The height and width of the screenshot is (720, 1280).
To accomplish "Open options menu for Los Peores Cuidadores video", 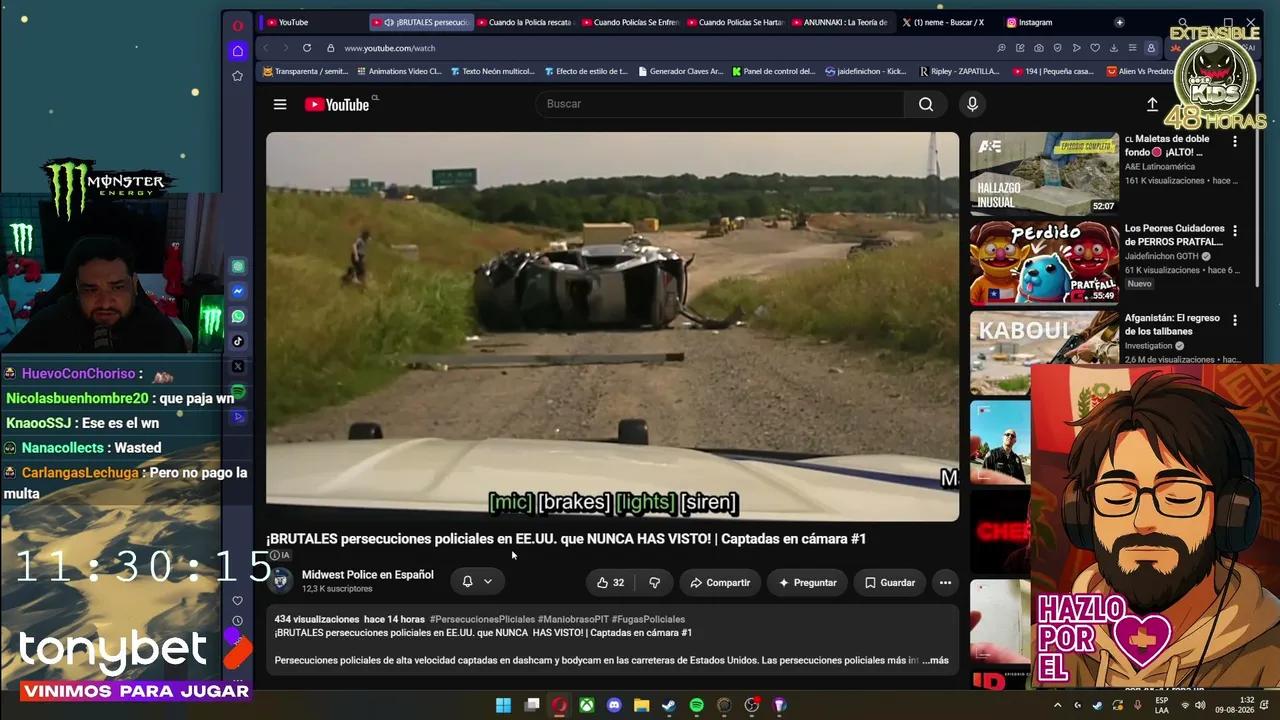I will pos(1235,231).
